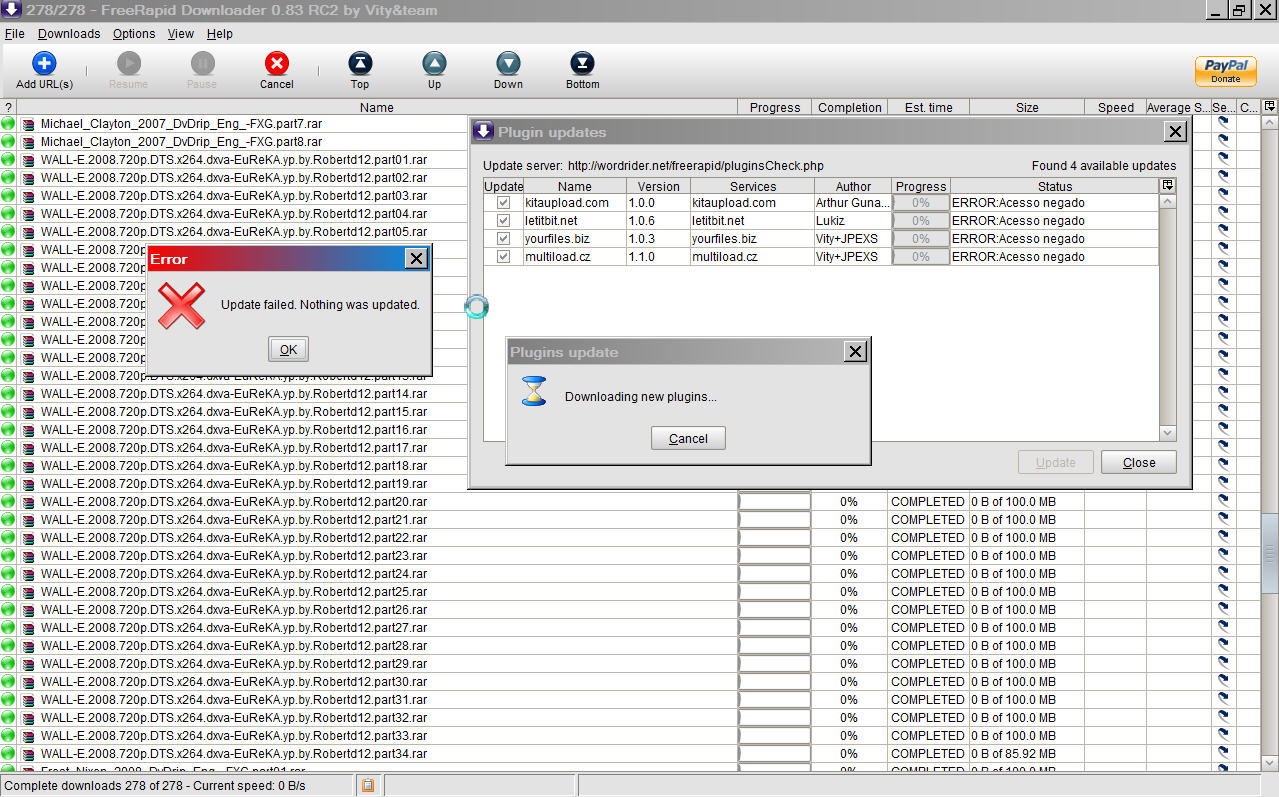Uncheck the kitaupload.com update checkbox
1279x797 pixels.
(x=503, y=203)
